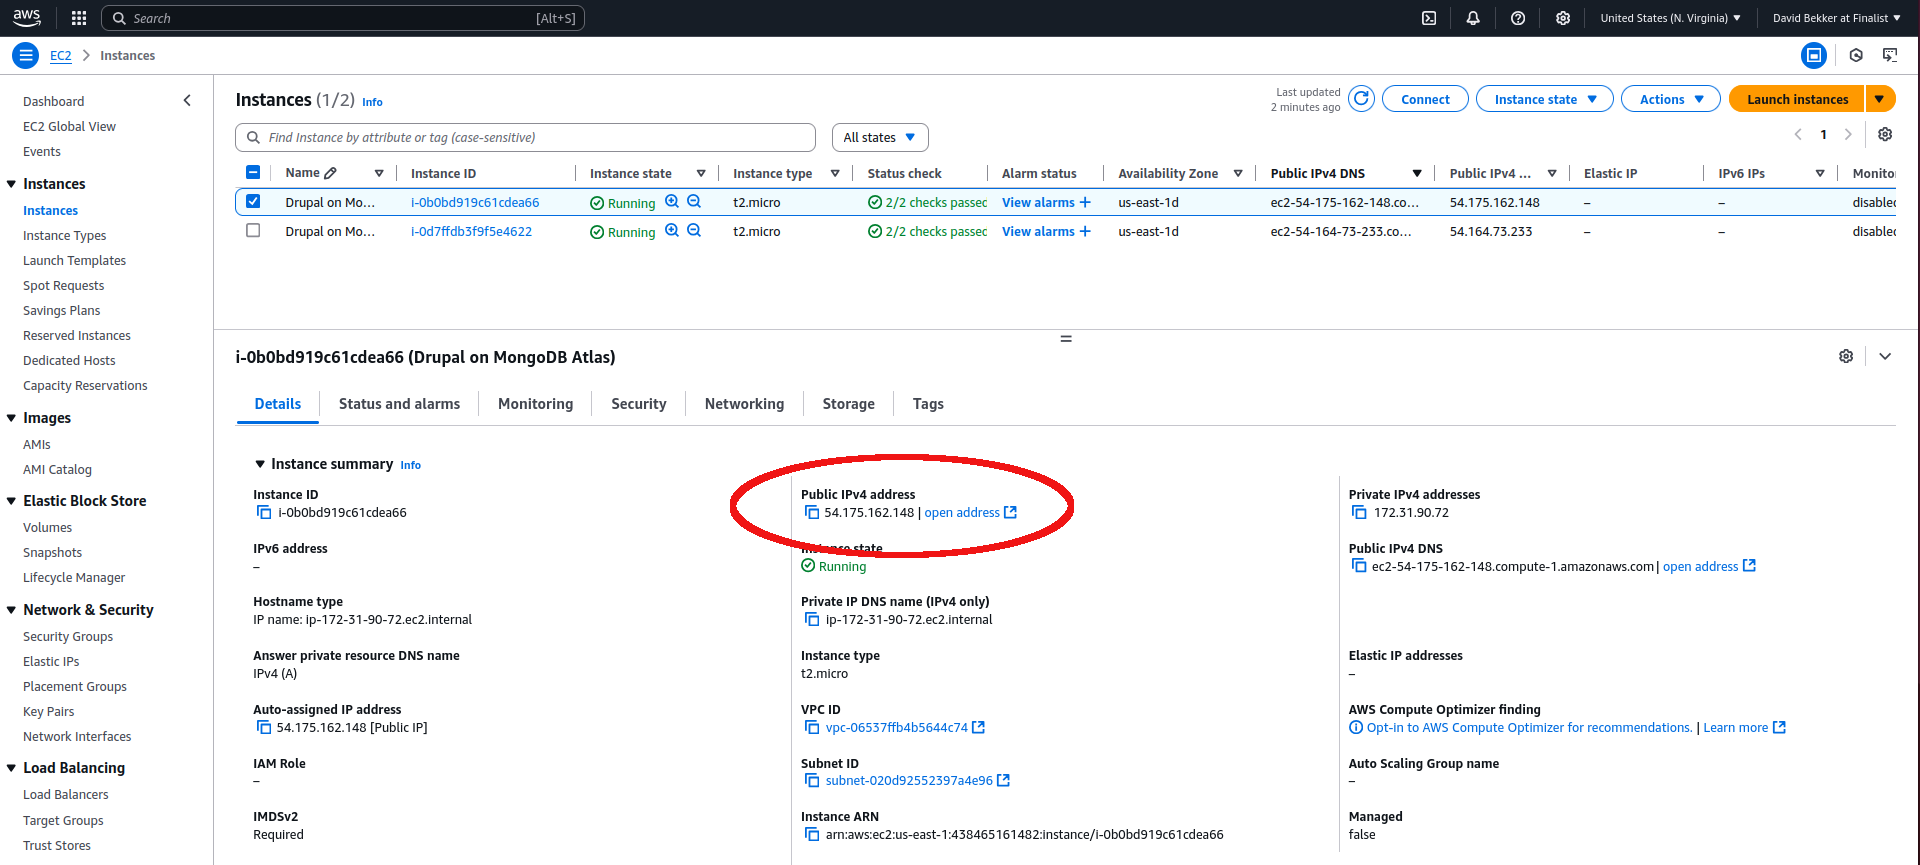Viewport: 1920px width, 865px height.
Task: Switch to the Monitoring tab
Action: click(536, 404)
